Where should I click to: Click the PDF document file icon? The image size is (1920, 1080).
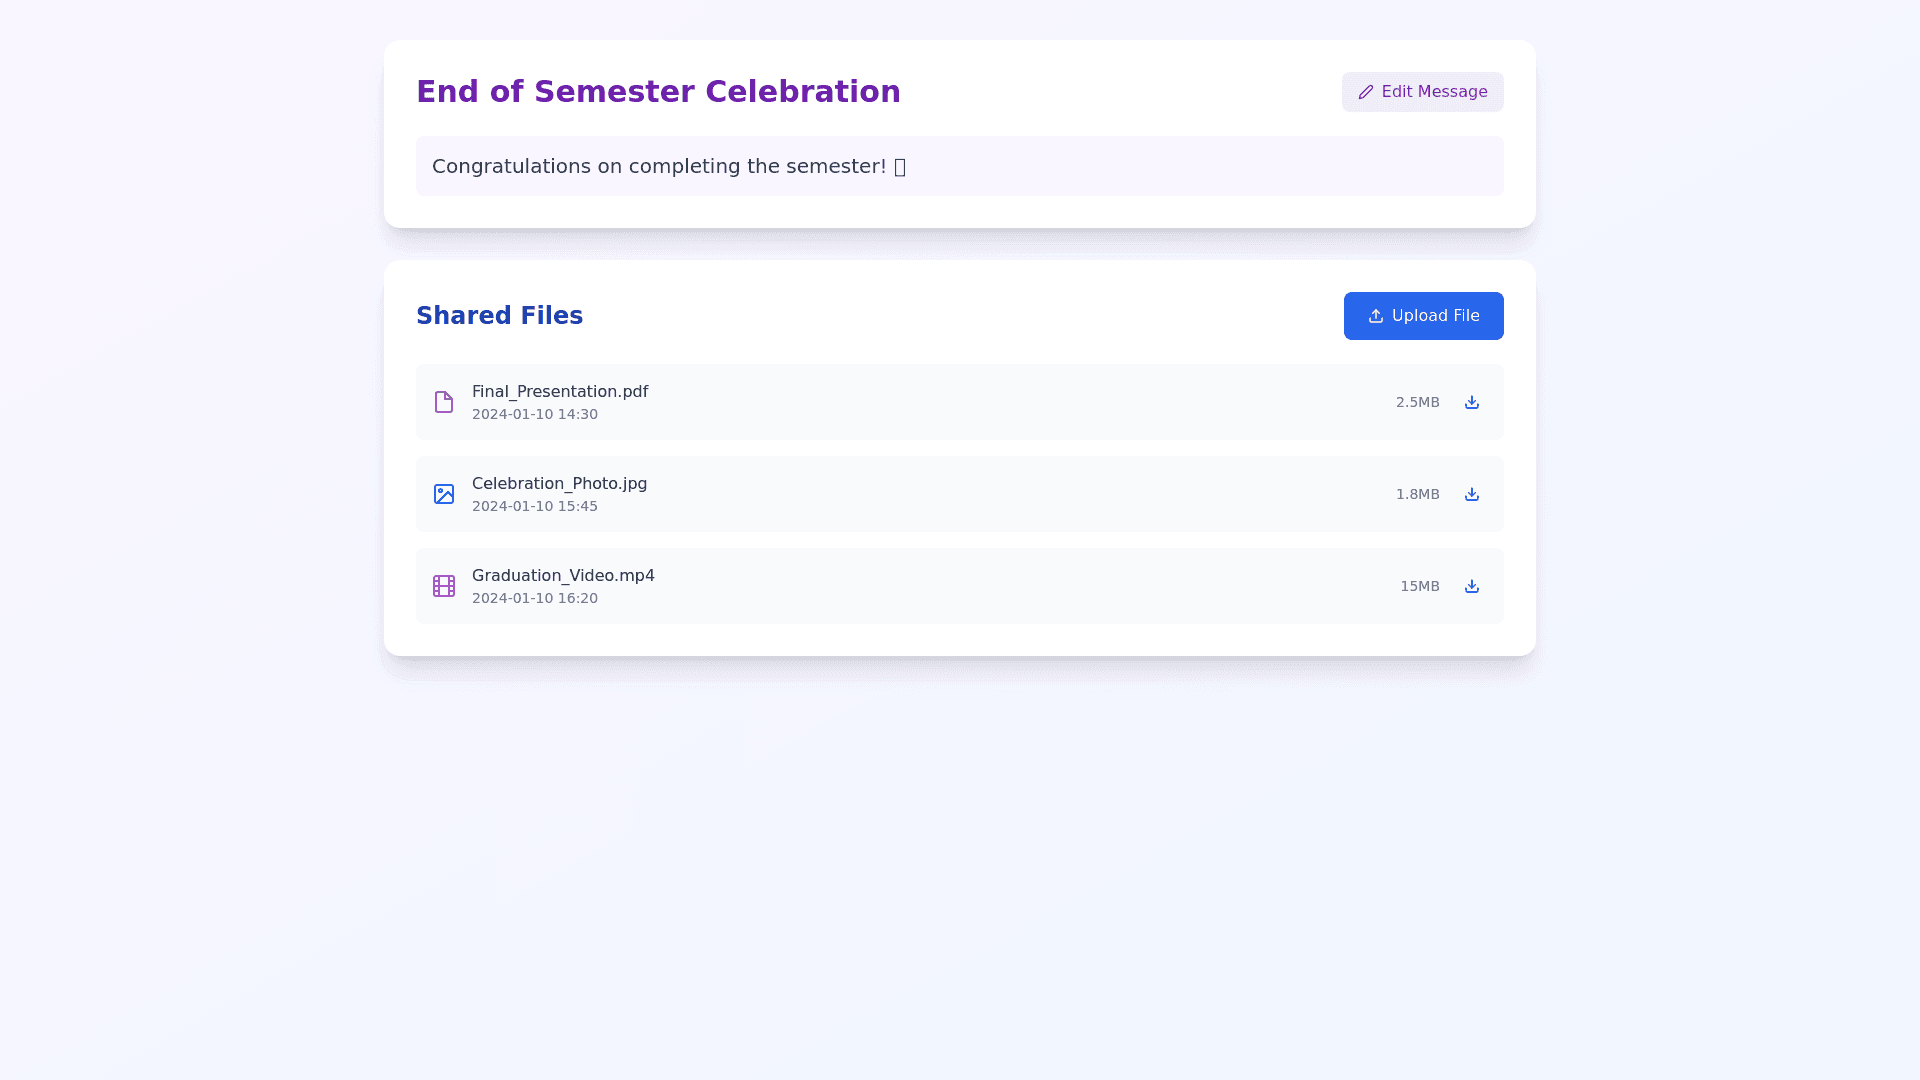444,402
